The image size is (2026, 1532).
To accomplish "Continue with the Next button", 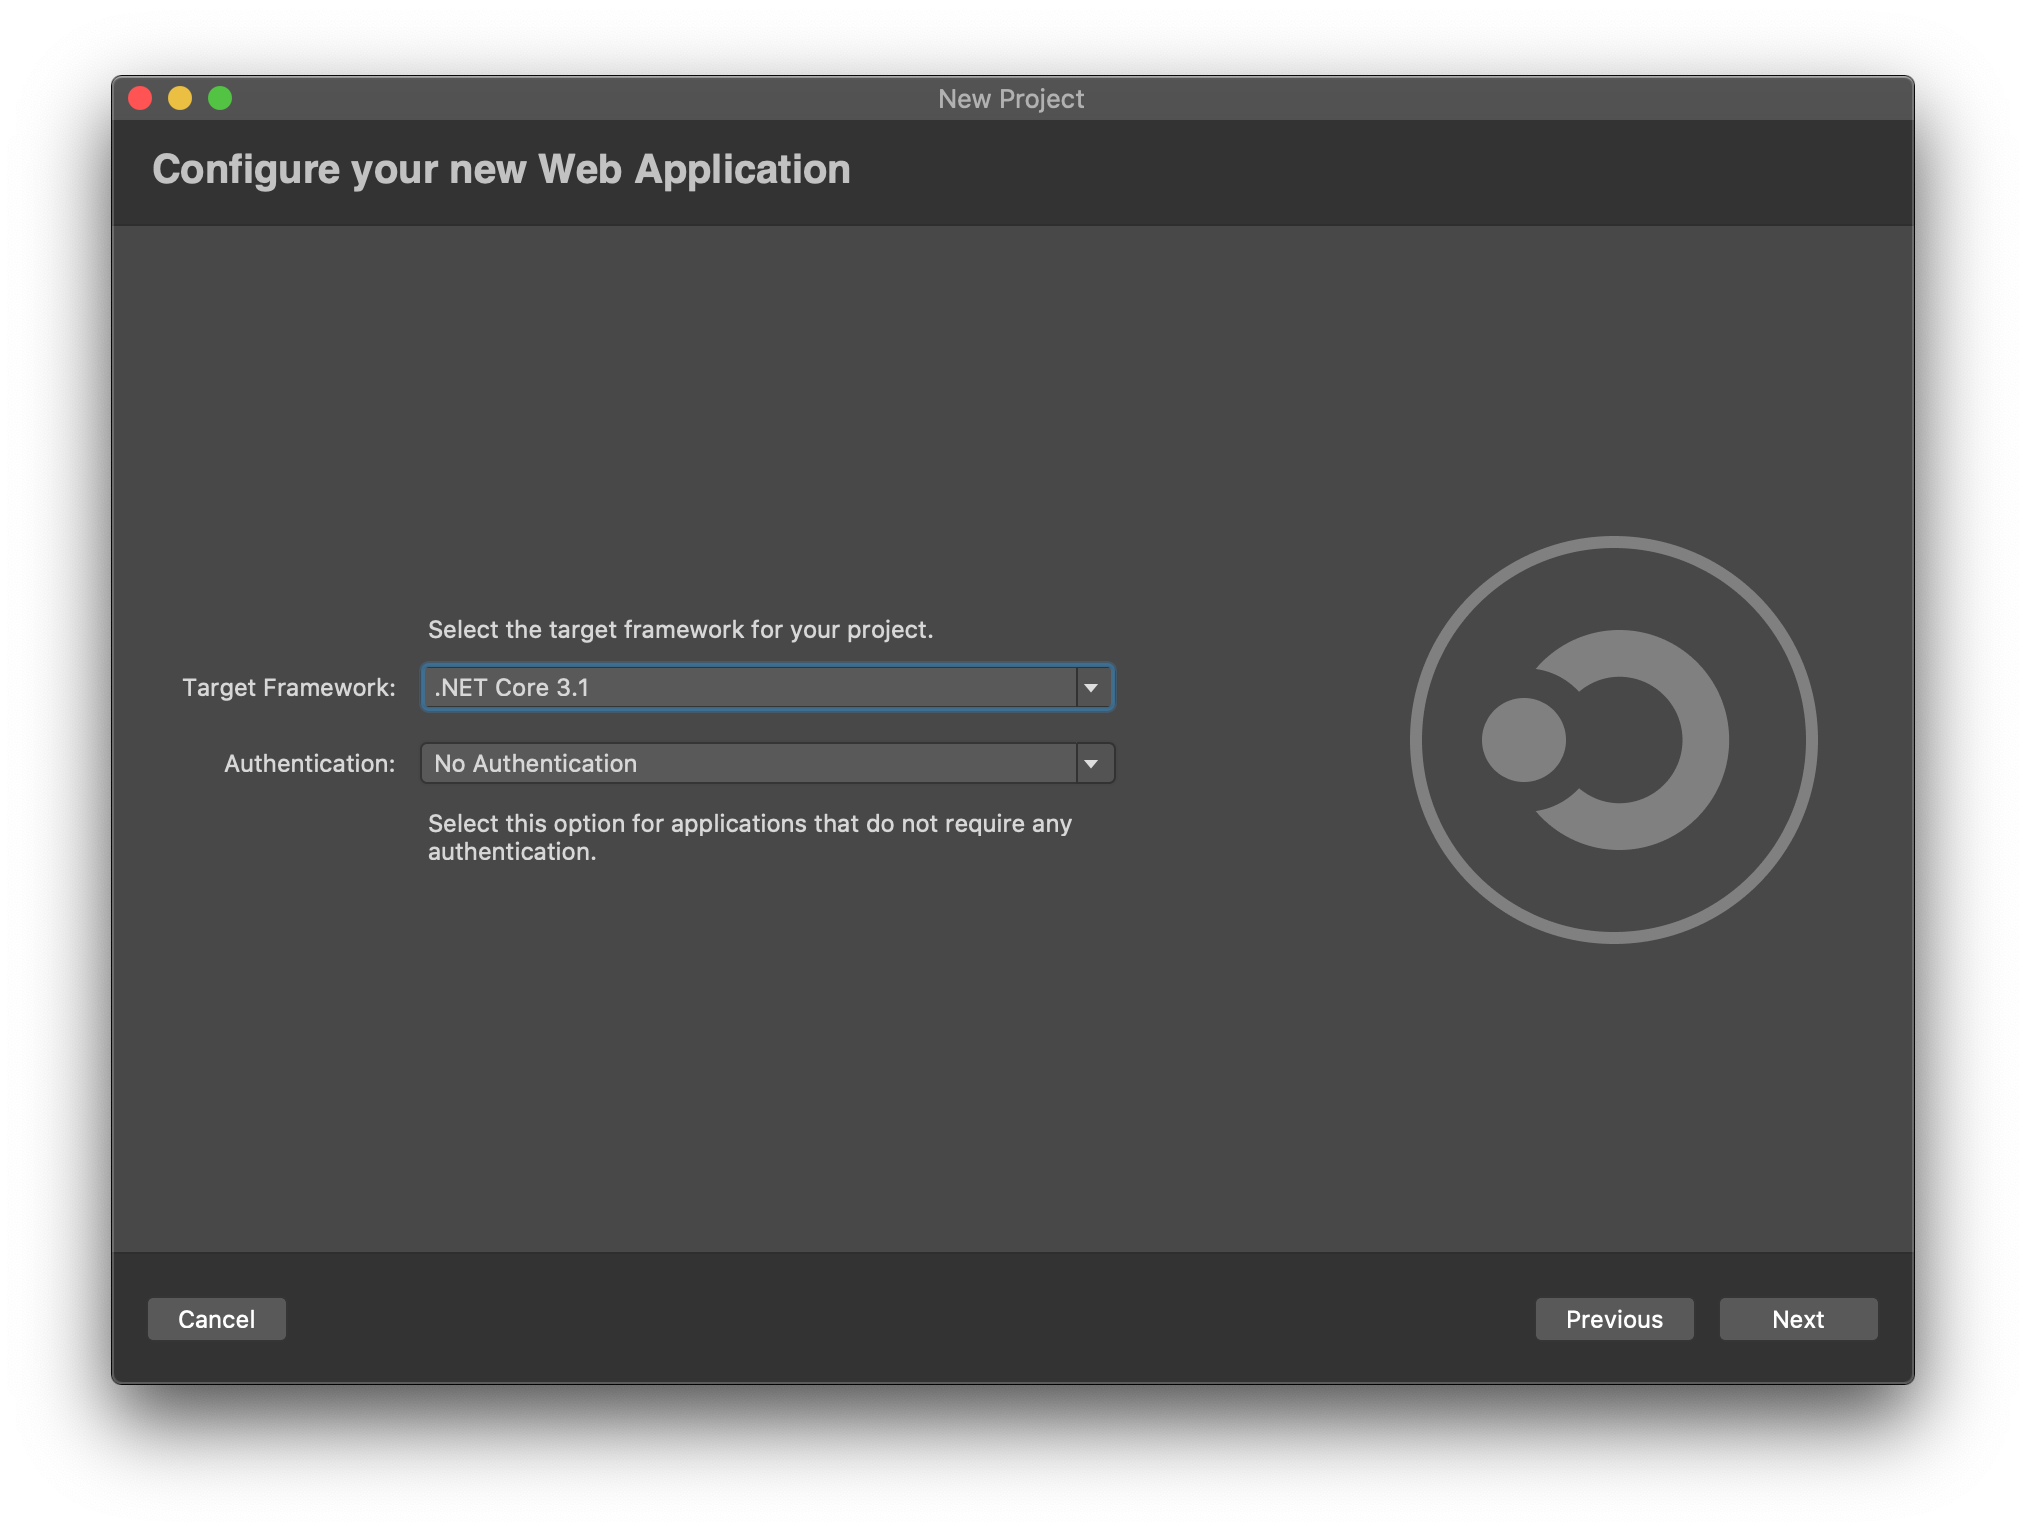I will point(1798,1319).
